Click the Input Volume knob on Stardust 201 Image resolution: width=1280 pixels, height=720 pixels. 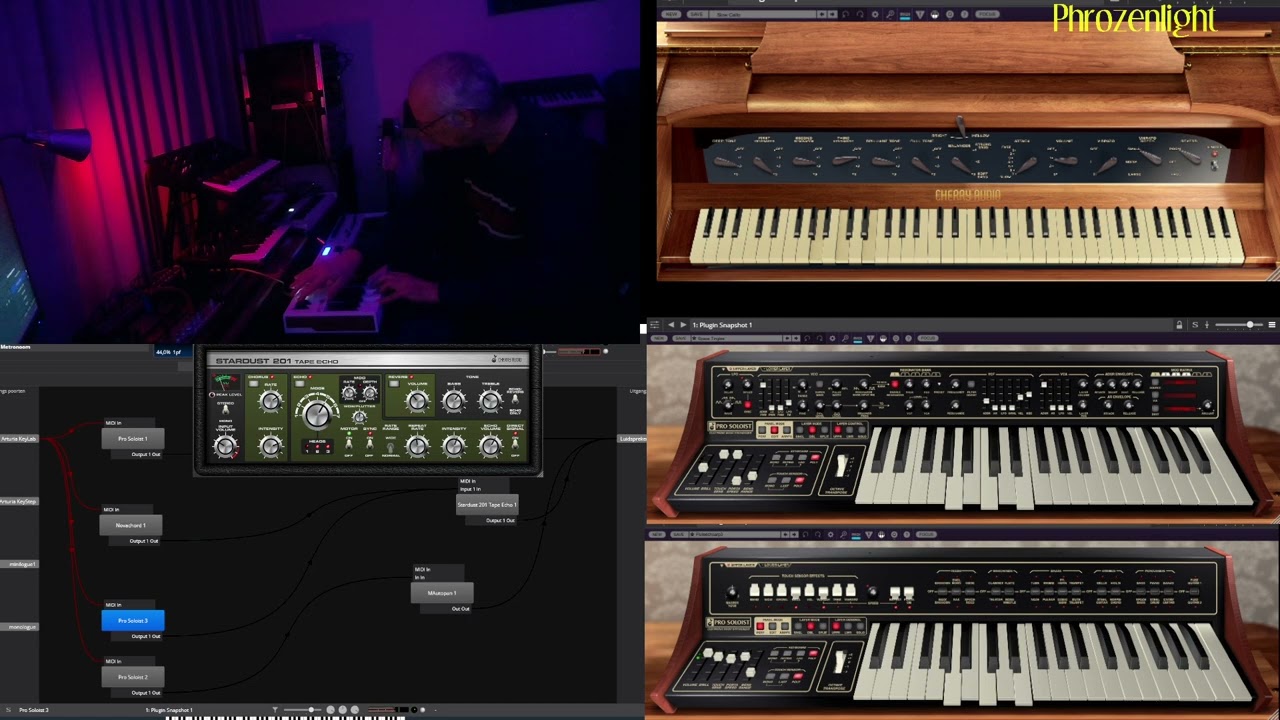pos(226,447)
